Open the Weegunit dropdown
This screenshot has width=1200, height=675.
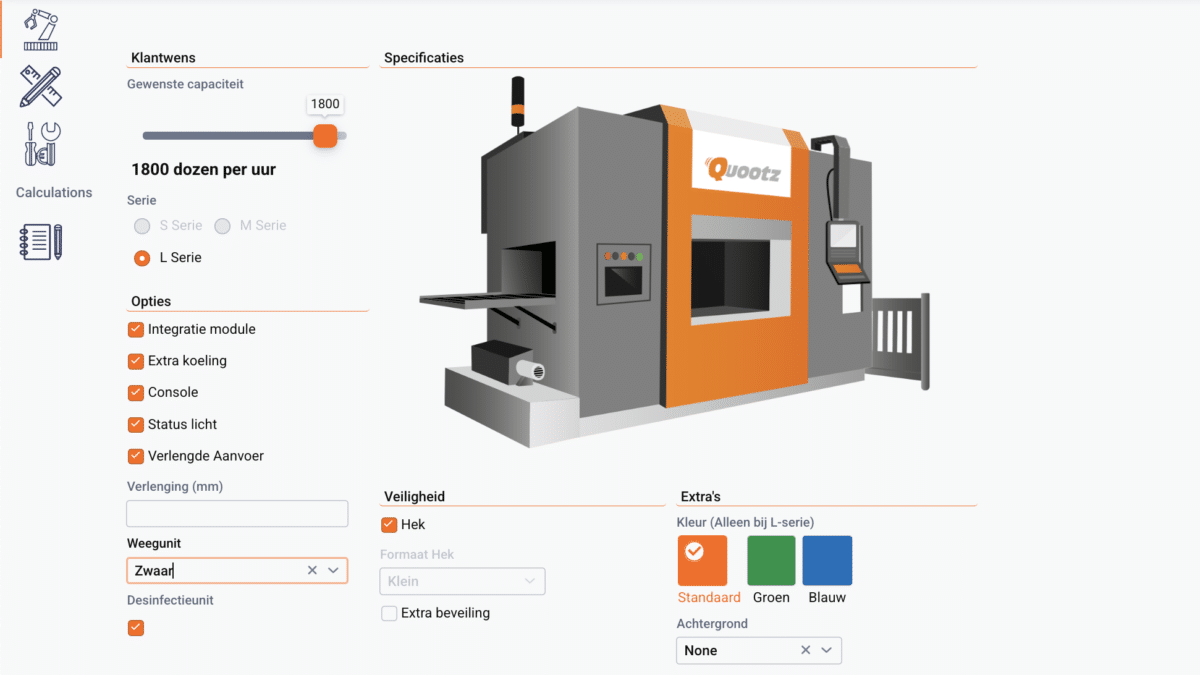pyautogui.click(x=333, y=570)
